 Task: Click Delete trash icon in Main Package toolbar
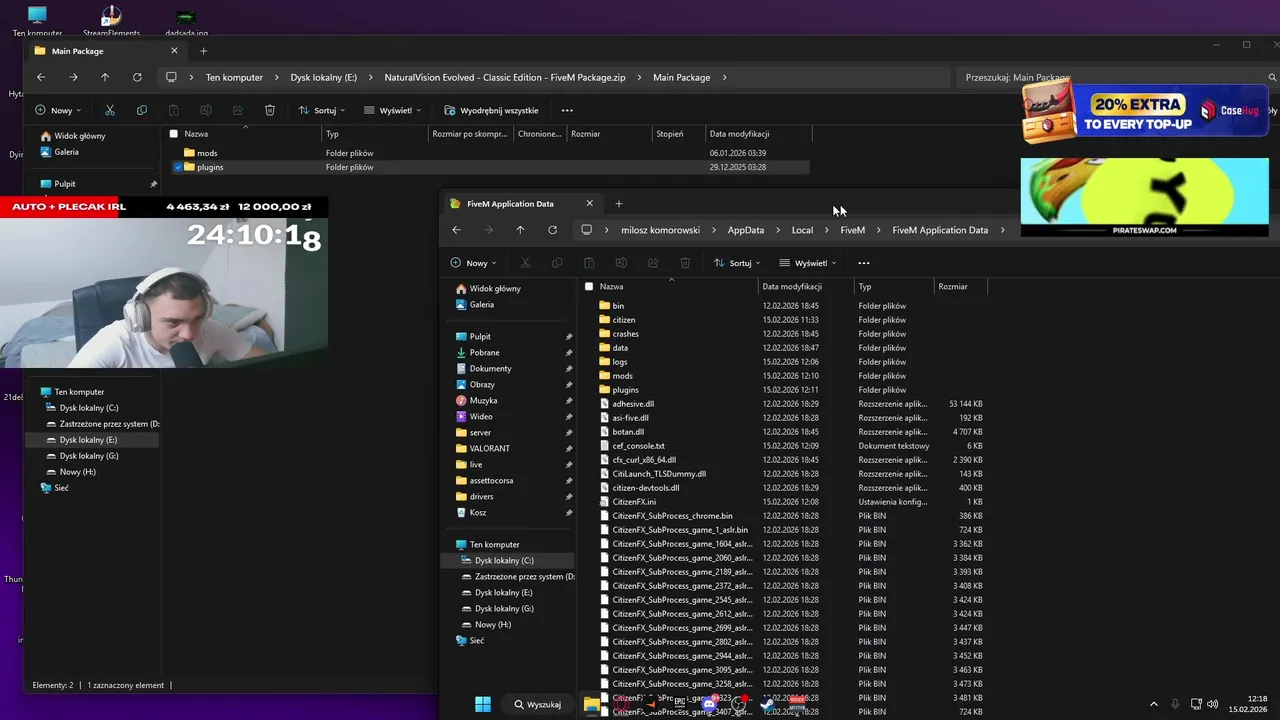(270, 110)
